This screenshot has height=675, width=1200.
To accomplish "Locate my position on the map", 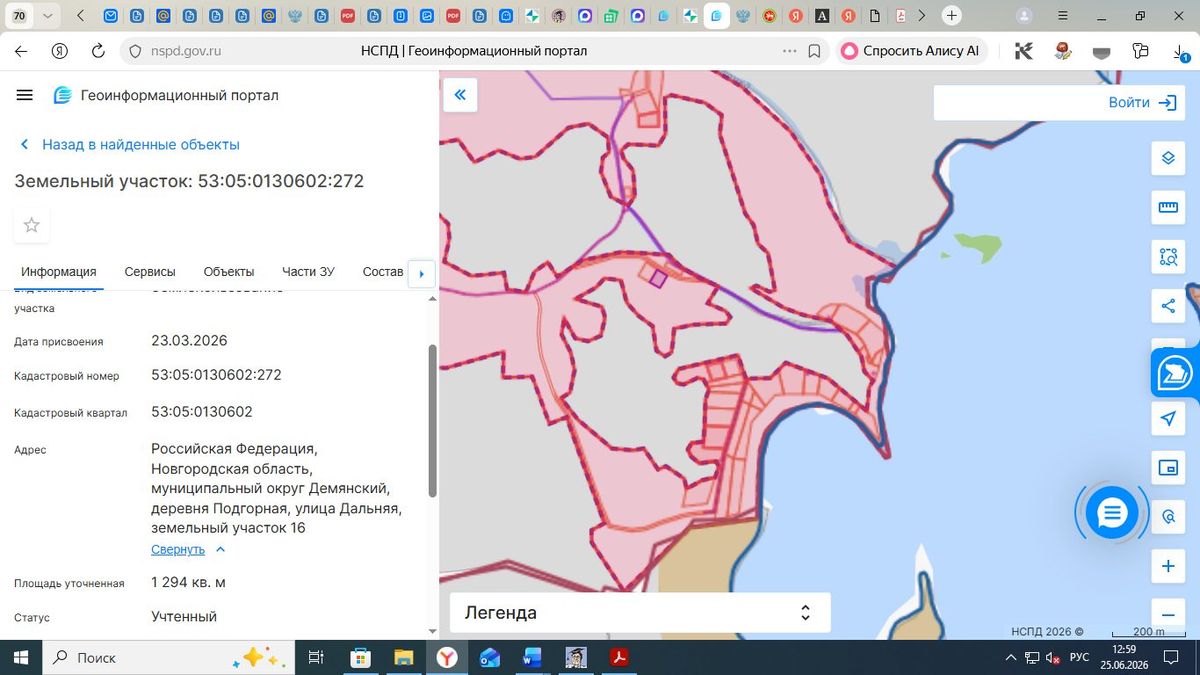I will [x=1168, y=418].
